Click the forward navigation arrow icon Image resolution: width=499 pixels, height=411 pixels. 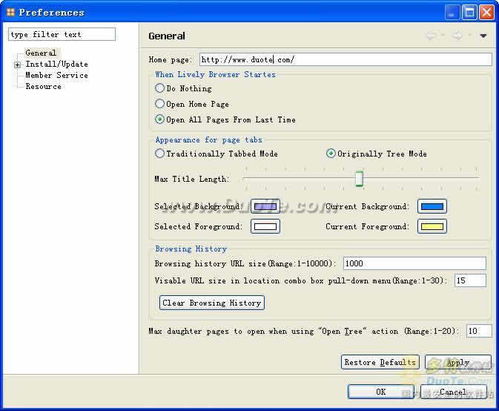click(x=458, y=35)
